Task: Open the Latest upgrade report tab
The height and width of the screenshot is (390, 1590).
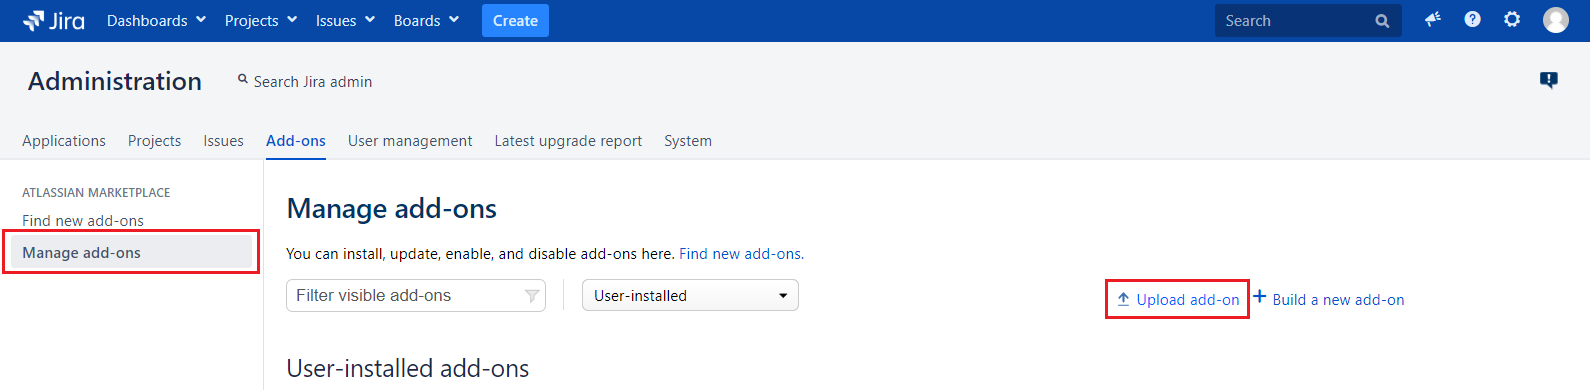Action: point(568,141)
